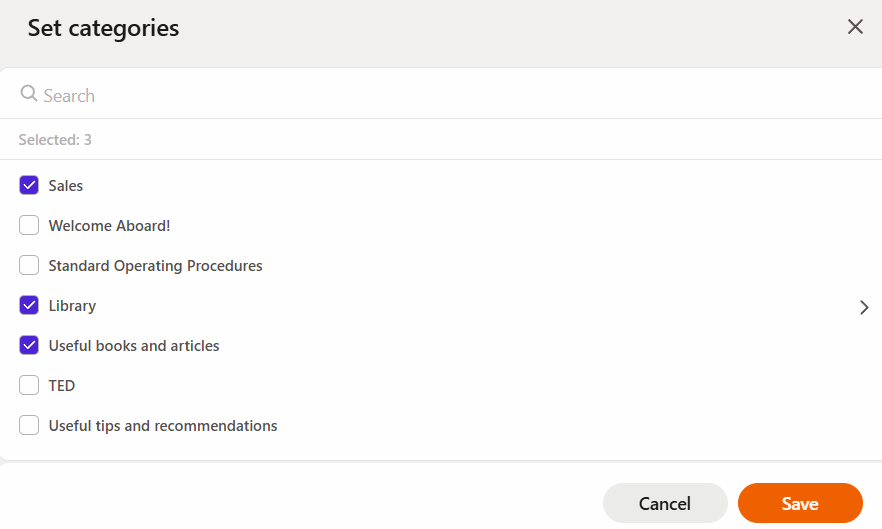Click the Selected: 3 counter text

click(55, 140)
